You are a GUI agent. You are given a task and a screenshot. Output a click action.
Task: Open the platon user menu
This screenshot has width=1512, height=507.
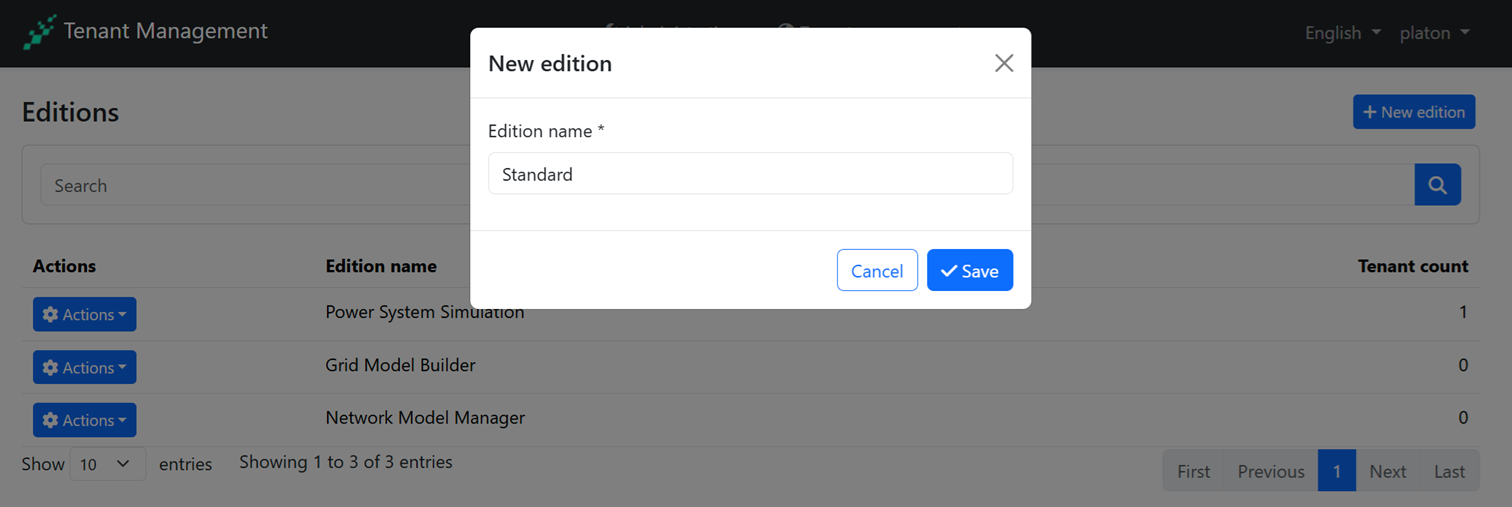click(1434, 33)
